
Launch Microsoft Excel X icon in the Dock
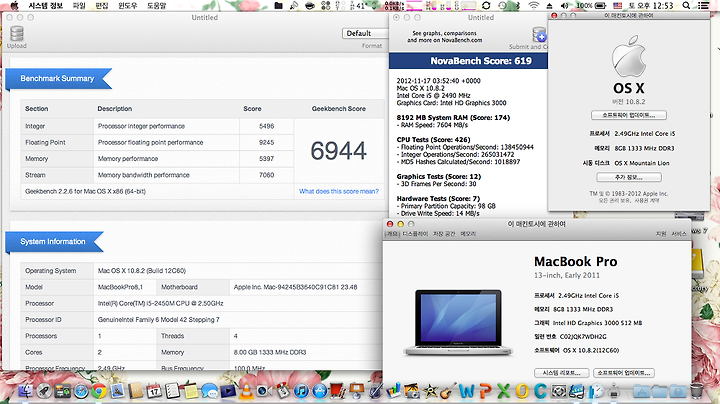pyautogui.click(x=504, y=391)
